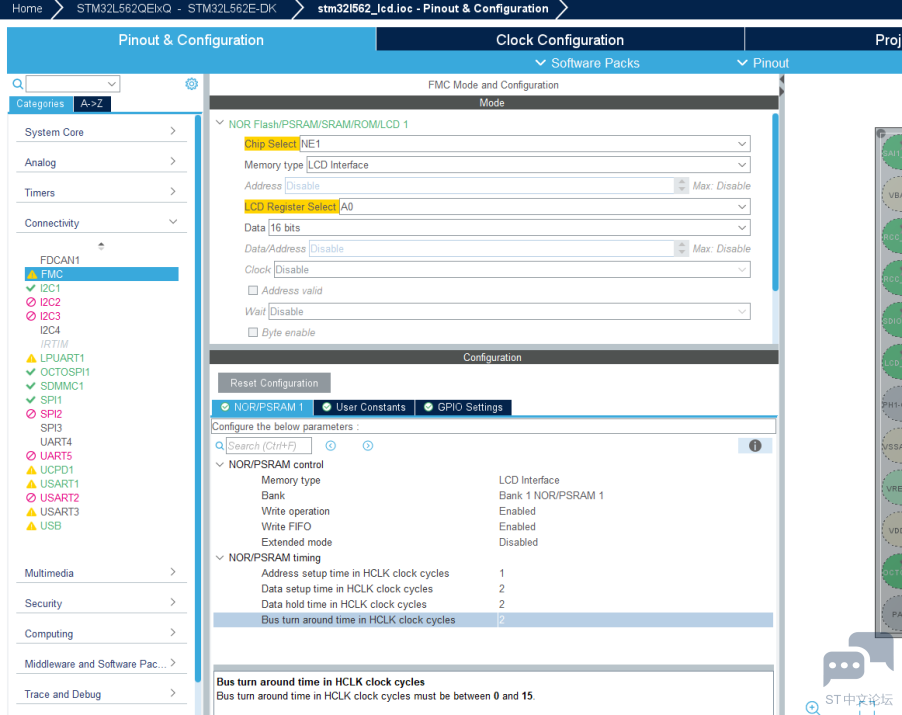Open the NOR/PSRAM 1 tab

[x=262, y=407]
